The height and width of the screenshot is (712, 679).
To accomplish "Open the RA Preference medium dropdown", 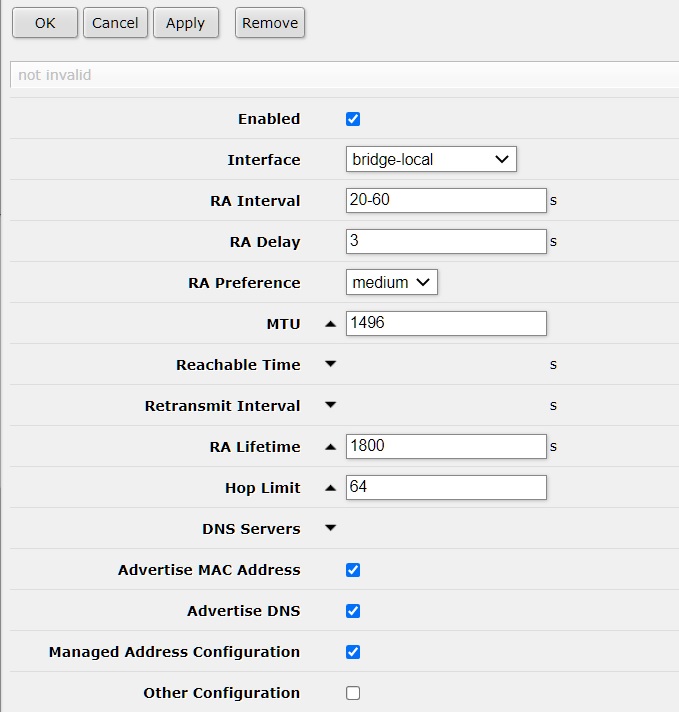I will (392, 283).
